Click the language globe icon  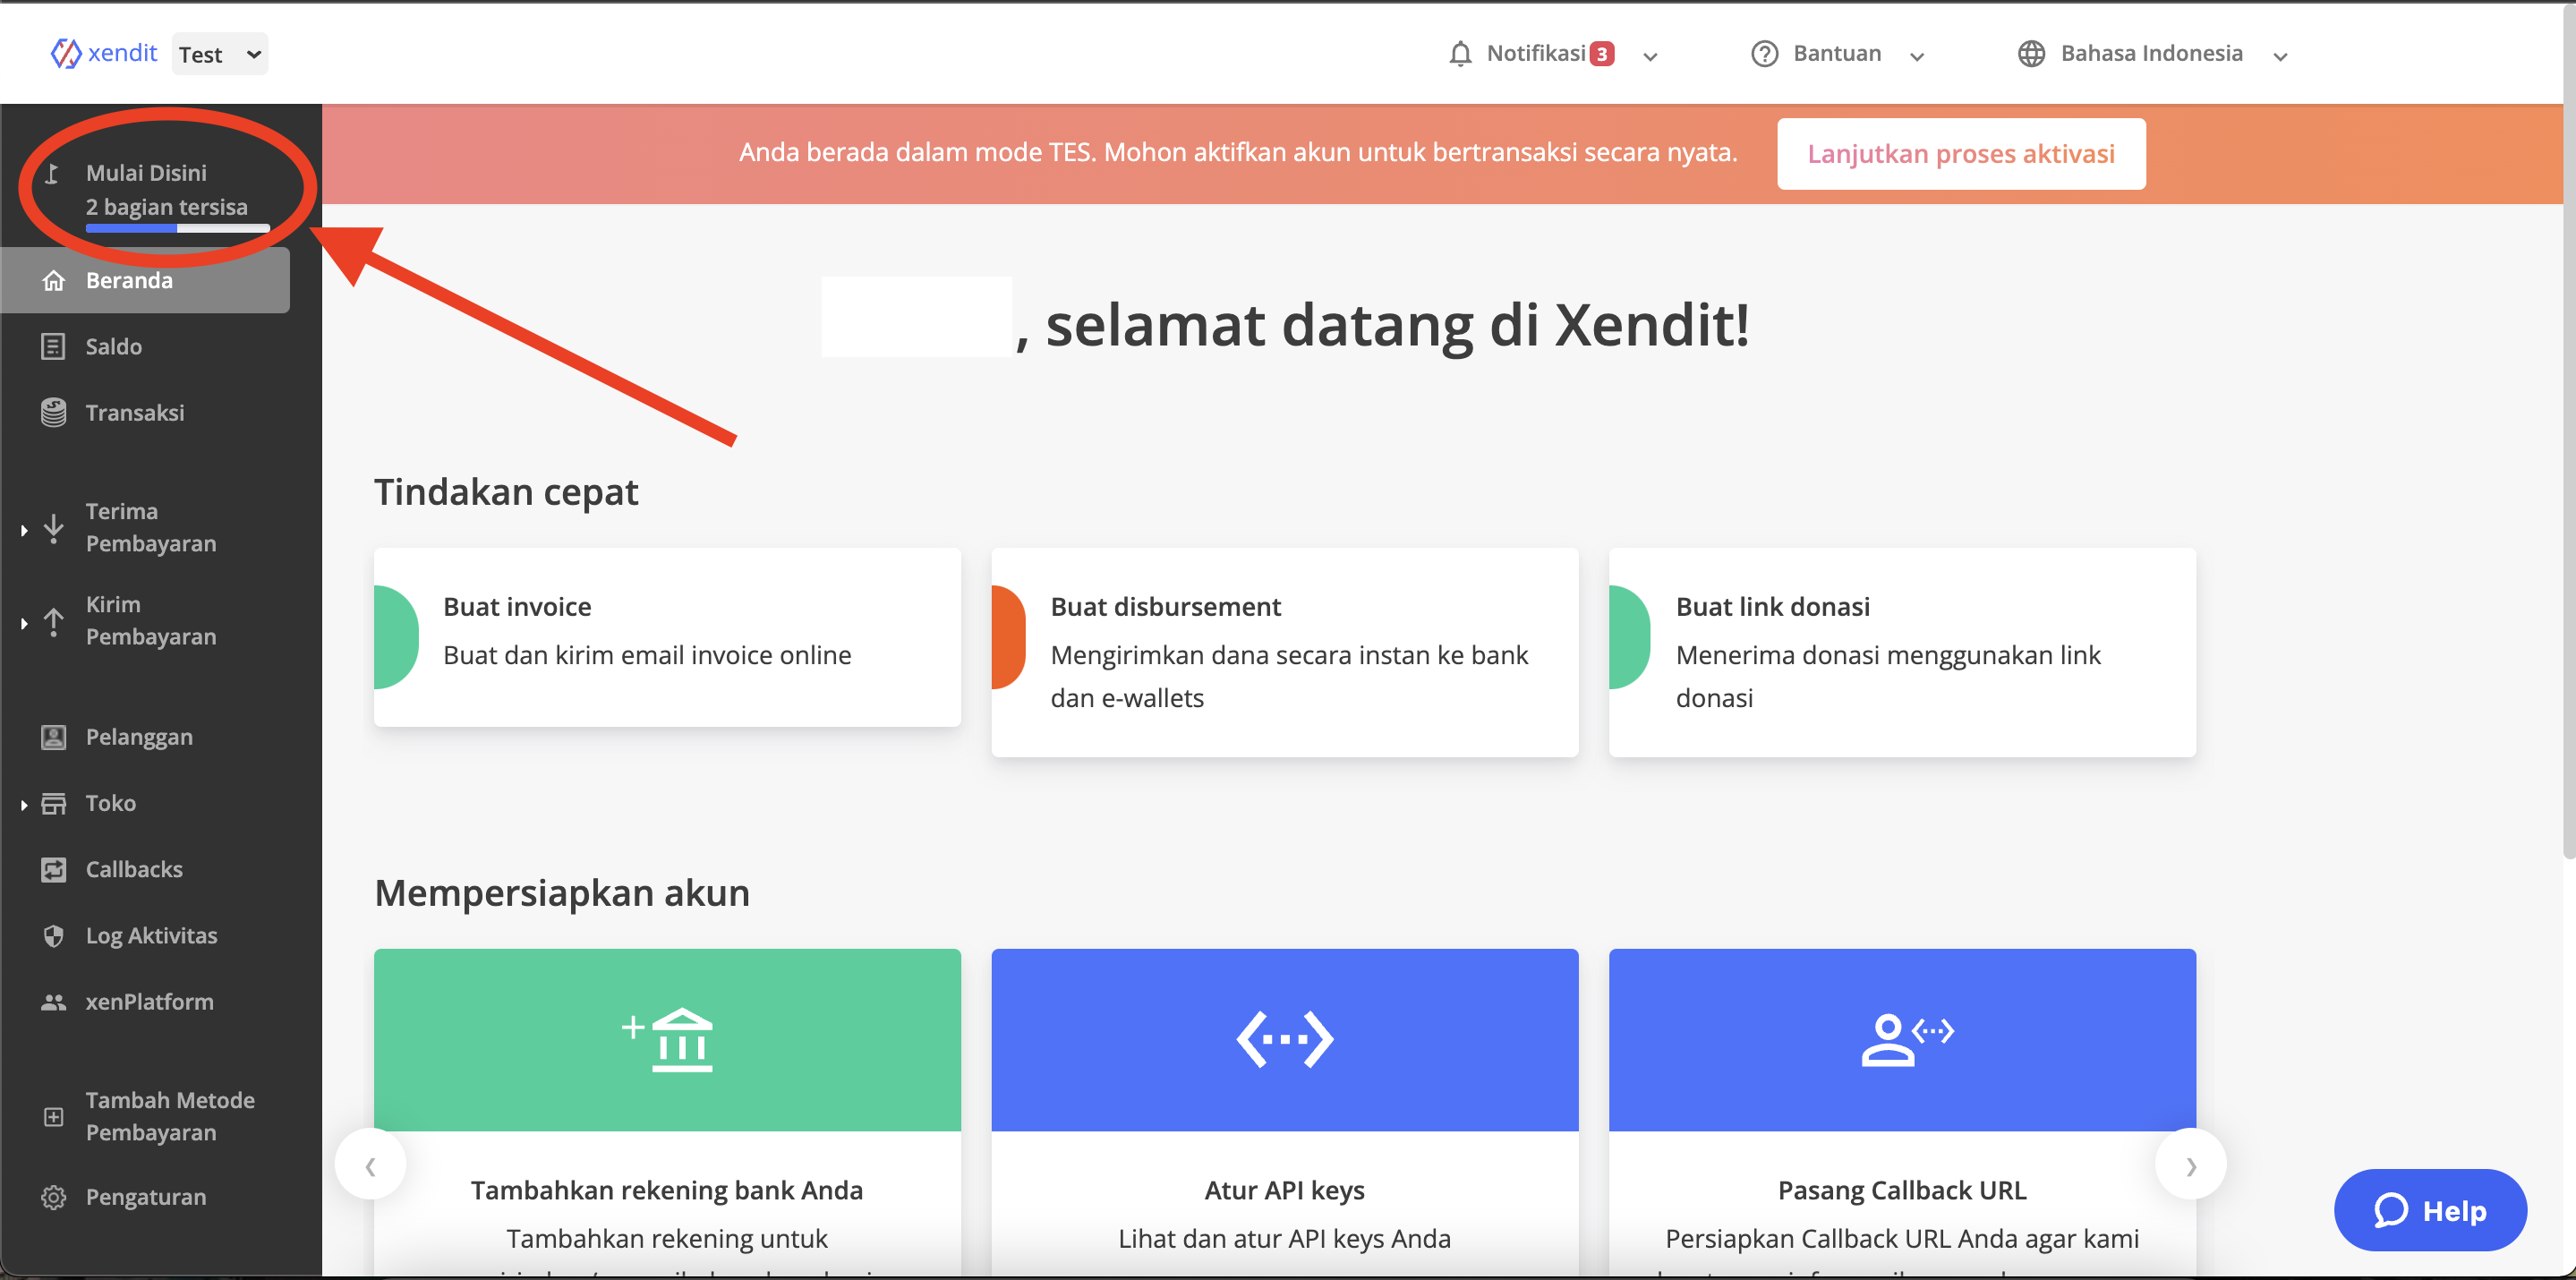point(2031,54)
